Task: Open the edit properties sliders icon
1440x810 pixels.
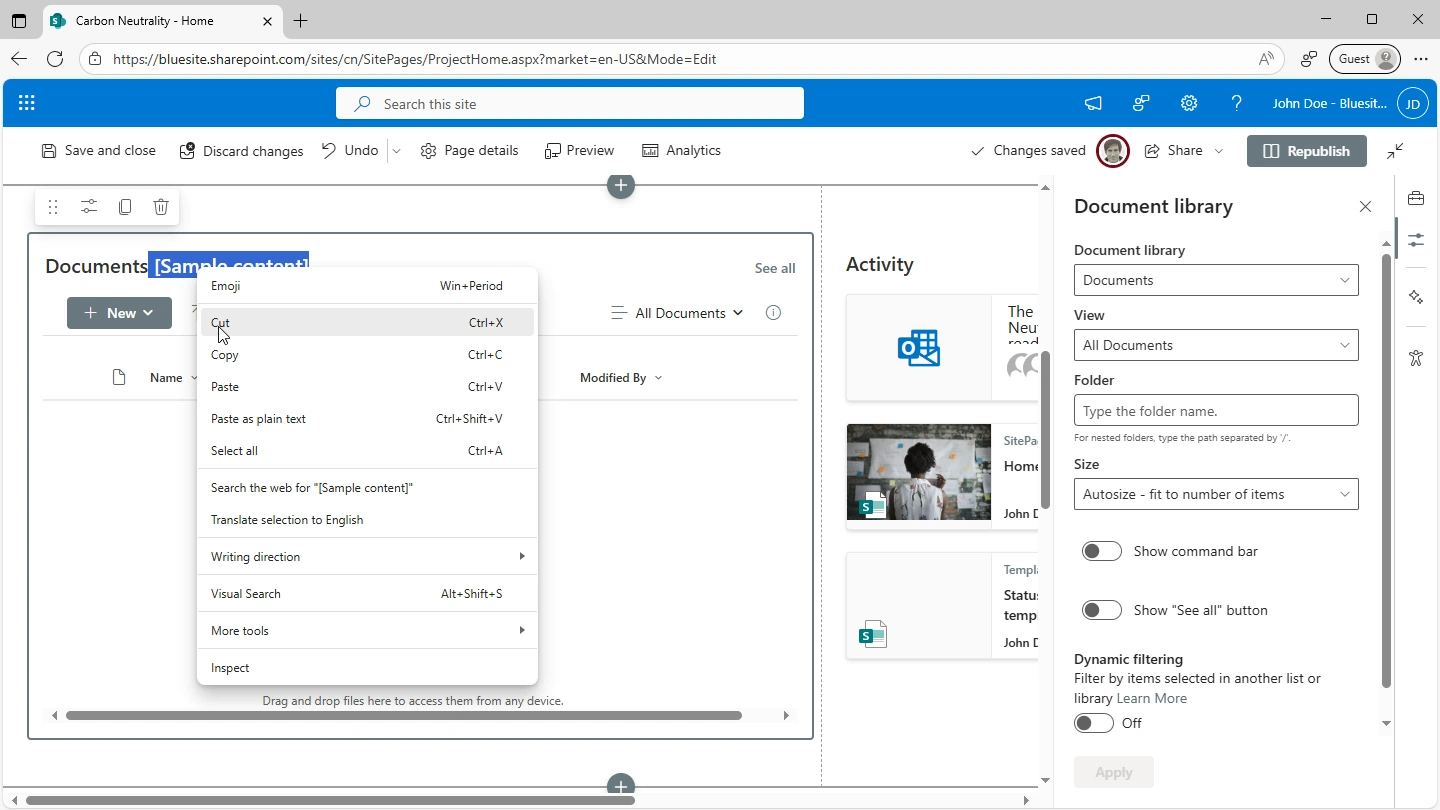Action: tap(89, 207)
